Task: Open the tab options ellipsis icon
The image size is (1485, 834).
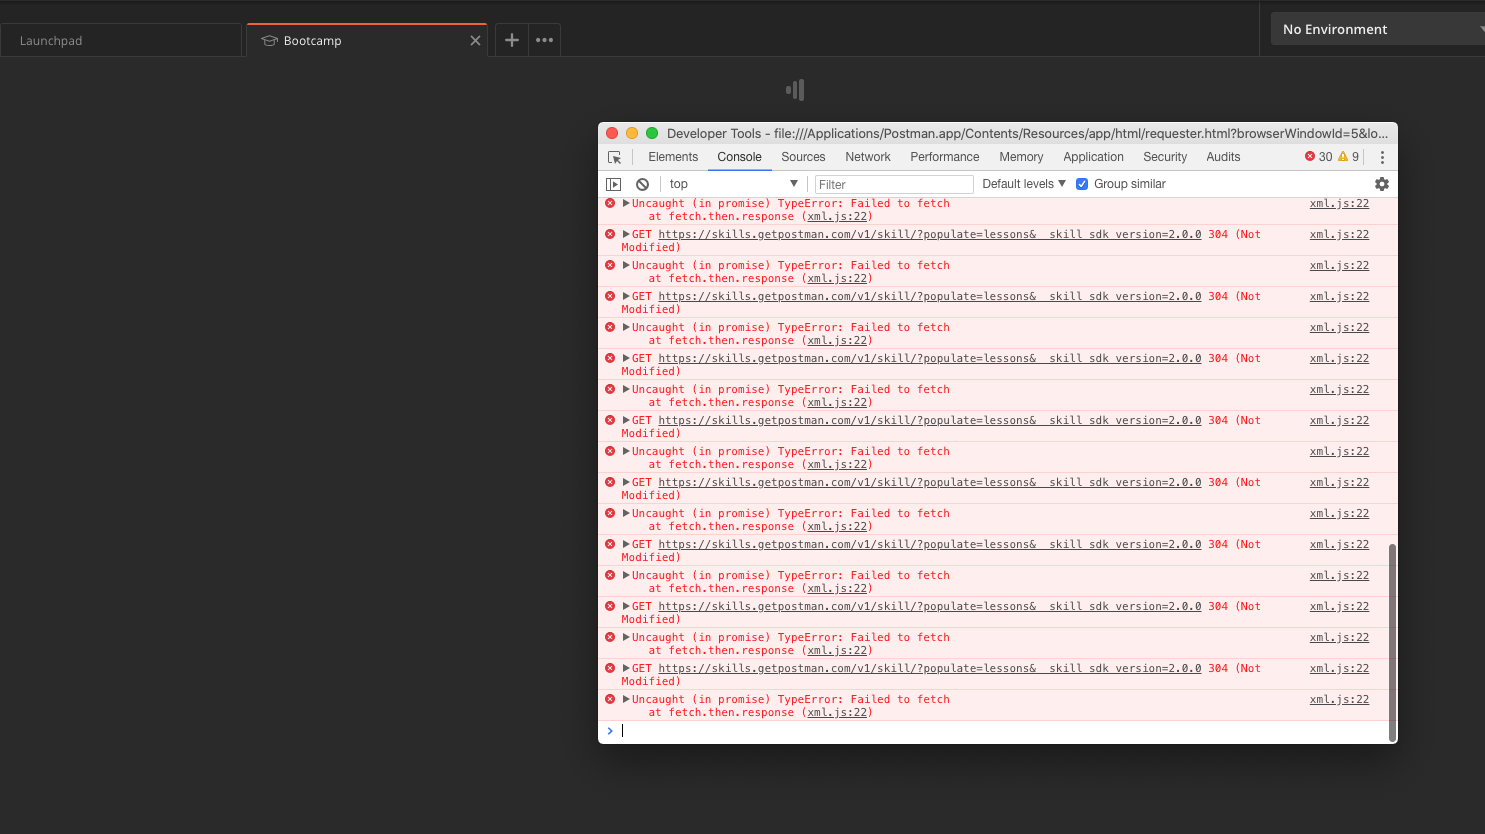Action: 543,40
